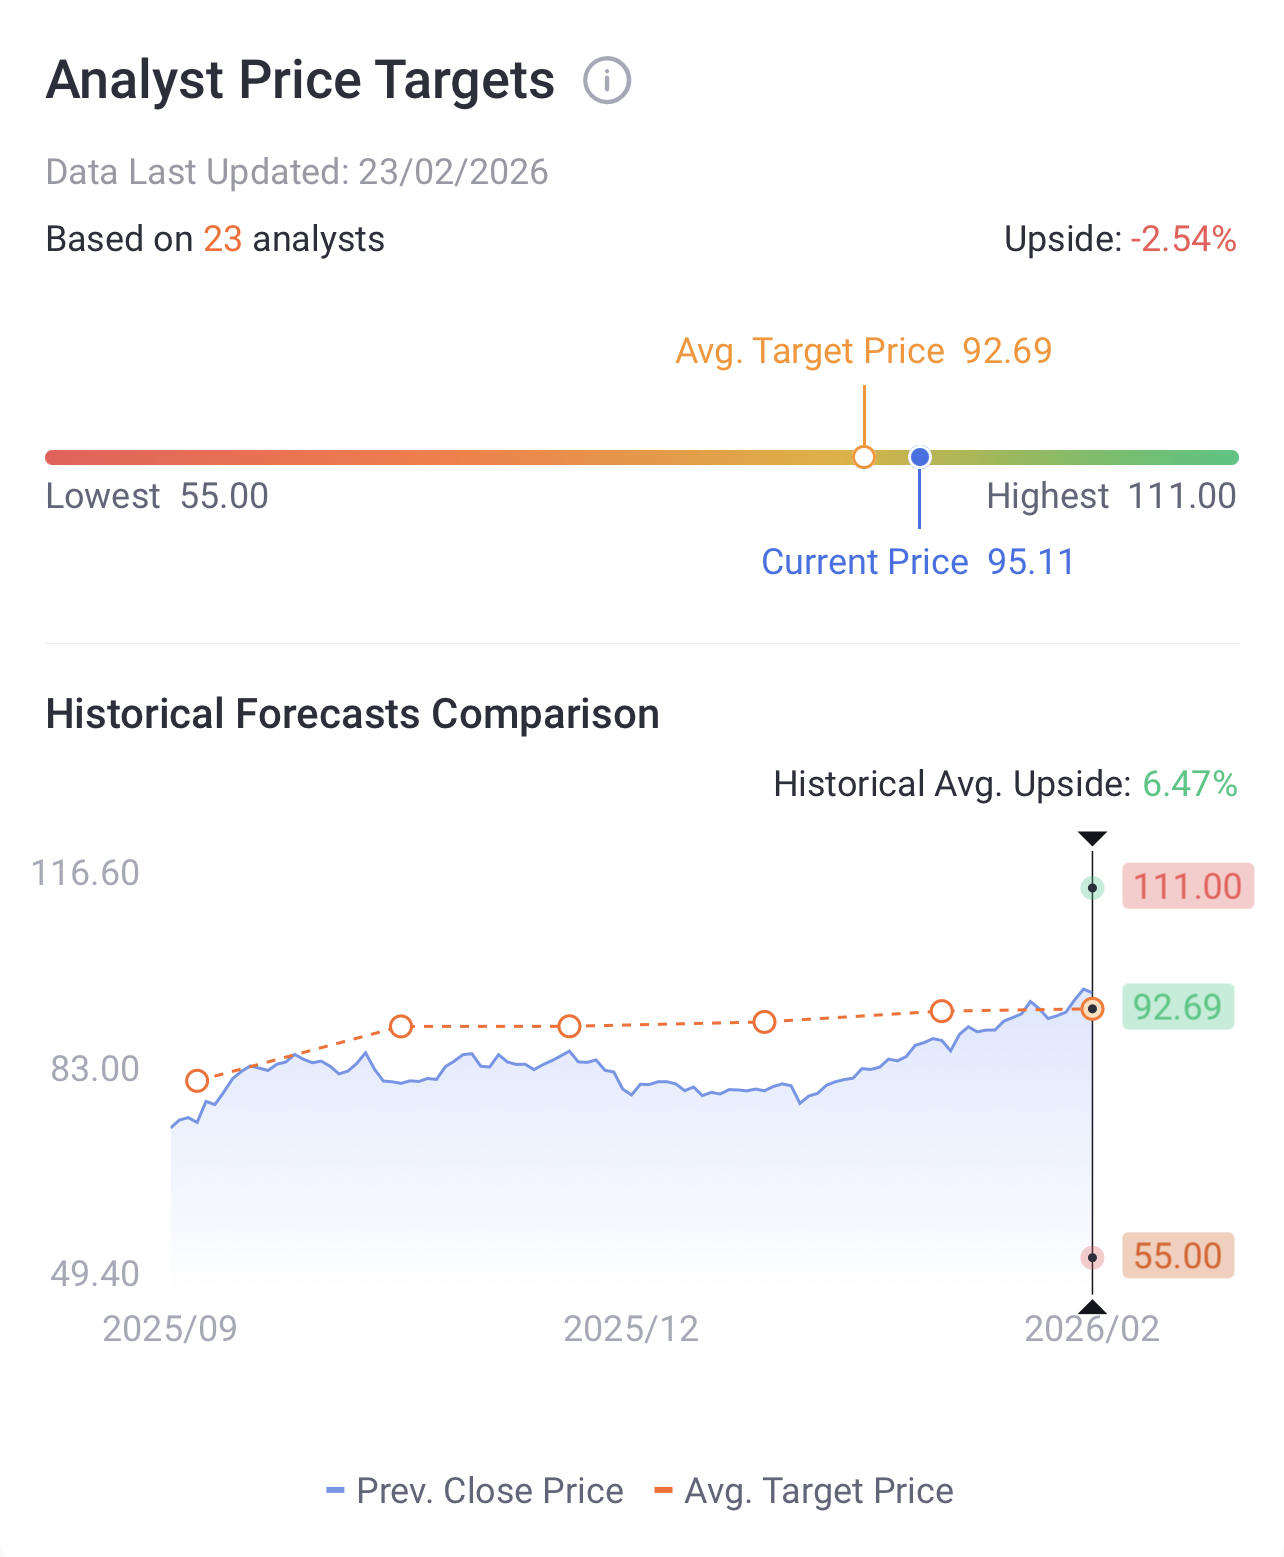The height and width of the screenshot is (1557, 1284).
Task: Toggle the Prev. Close Price legend item
Action: [475, 1491]
